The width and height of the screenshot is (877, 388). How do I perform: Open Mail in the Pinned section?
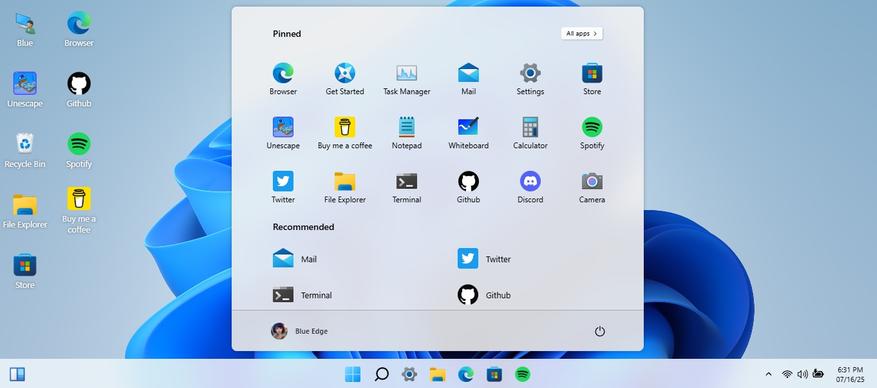click(468, 79)
